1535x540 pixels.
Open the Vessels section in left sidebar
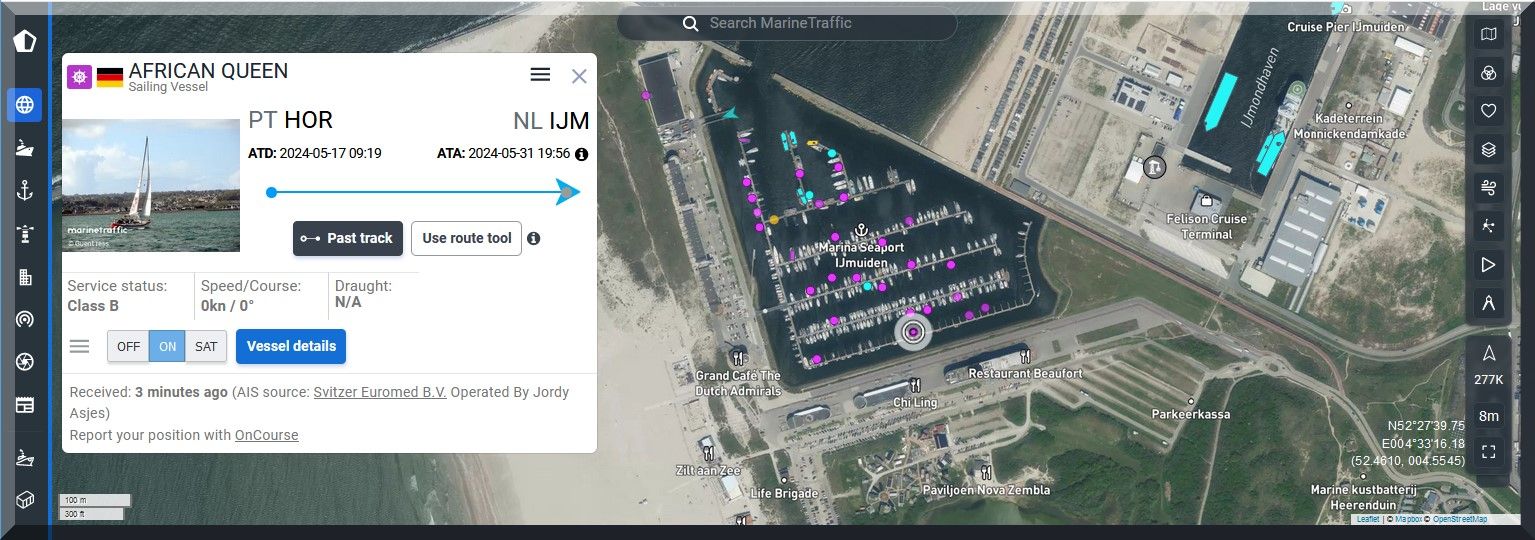pos(25,147)
